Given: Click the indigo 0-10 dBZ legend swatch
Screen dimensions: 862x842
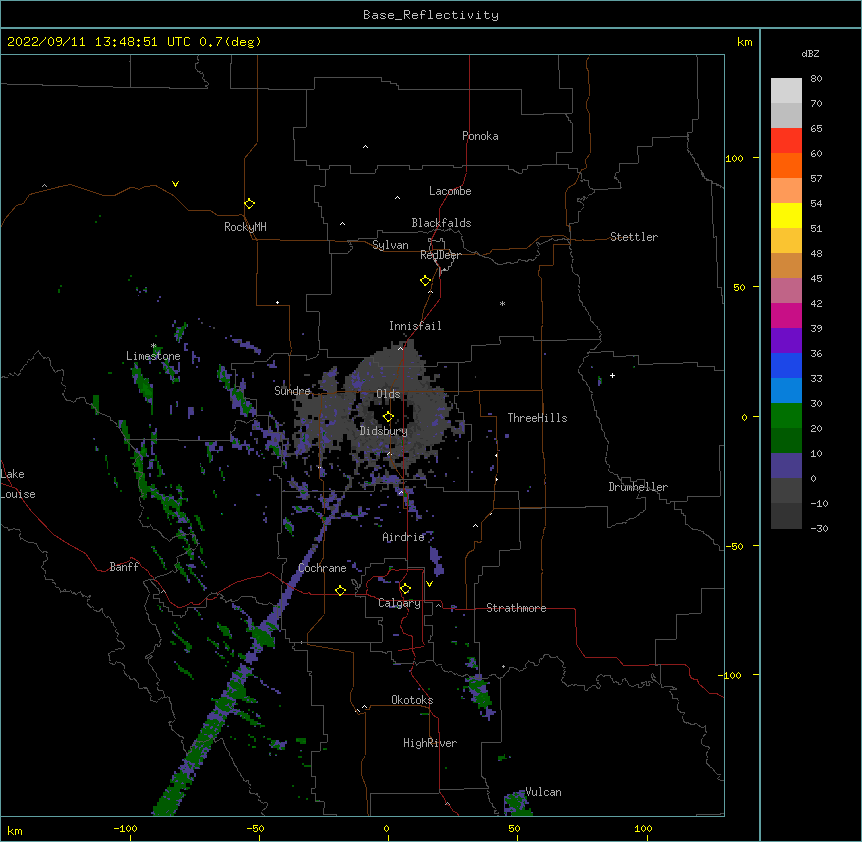Looking at the screenshot, I should click(x=786, y=466).
